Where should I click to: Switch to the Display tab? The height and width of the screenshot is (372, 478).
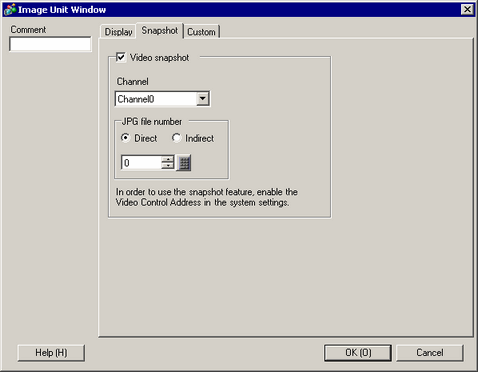point(118,32)
